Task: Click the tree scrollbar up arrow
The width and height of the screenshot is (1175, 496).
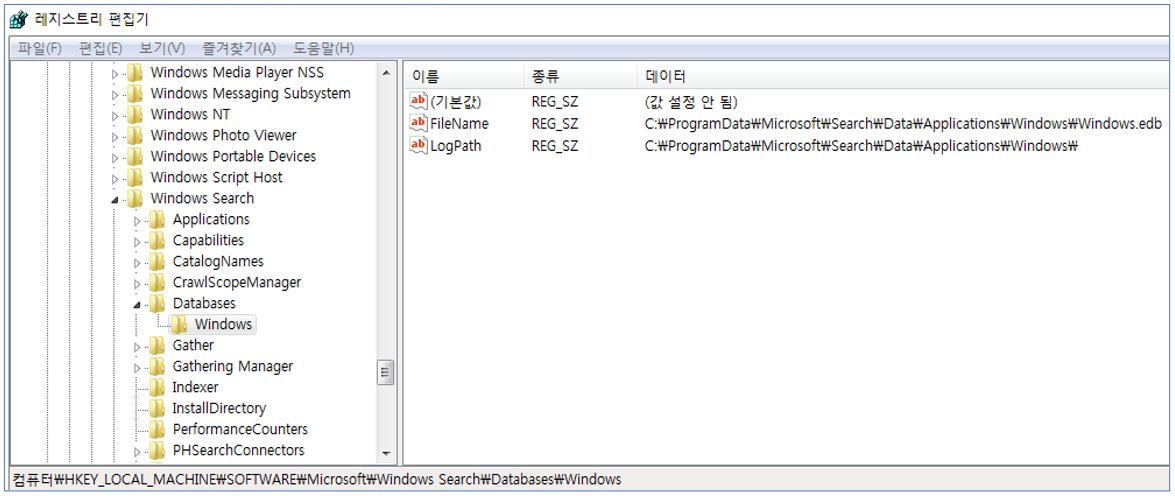Action: 386,72
